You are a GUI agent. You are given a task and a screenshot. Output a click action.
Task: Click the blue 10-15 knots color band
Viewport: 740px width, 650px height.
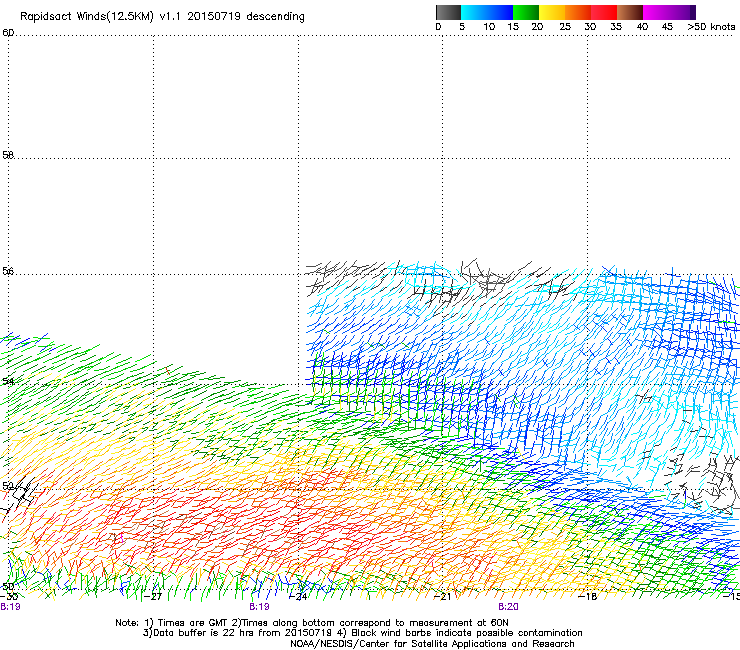(500, 12)
